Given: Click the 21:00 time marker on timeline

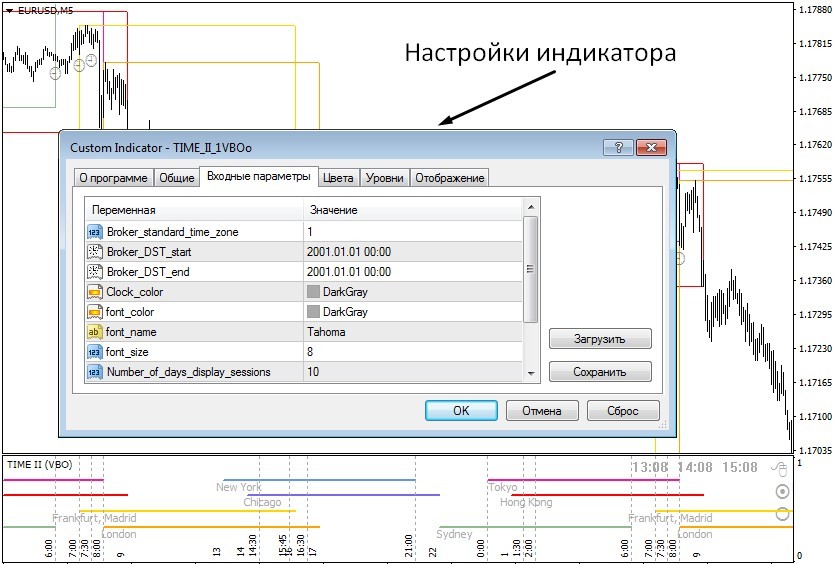Looking at the screenshot, I should 409,546.
